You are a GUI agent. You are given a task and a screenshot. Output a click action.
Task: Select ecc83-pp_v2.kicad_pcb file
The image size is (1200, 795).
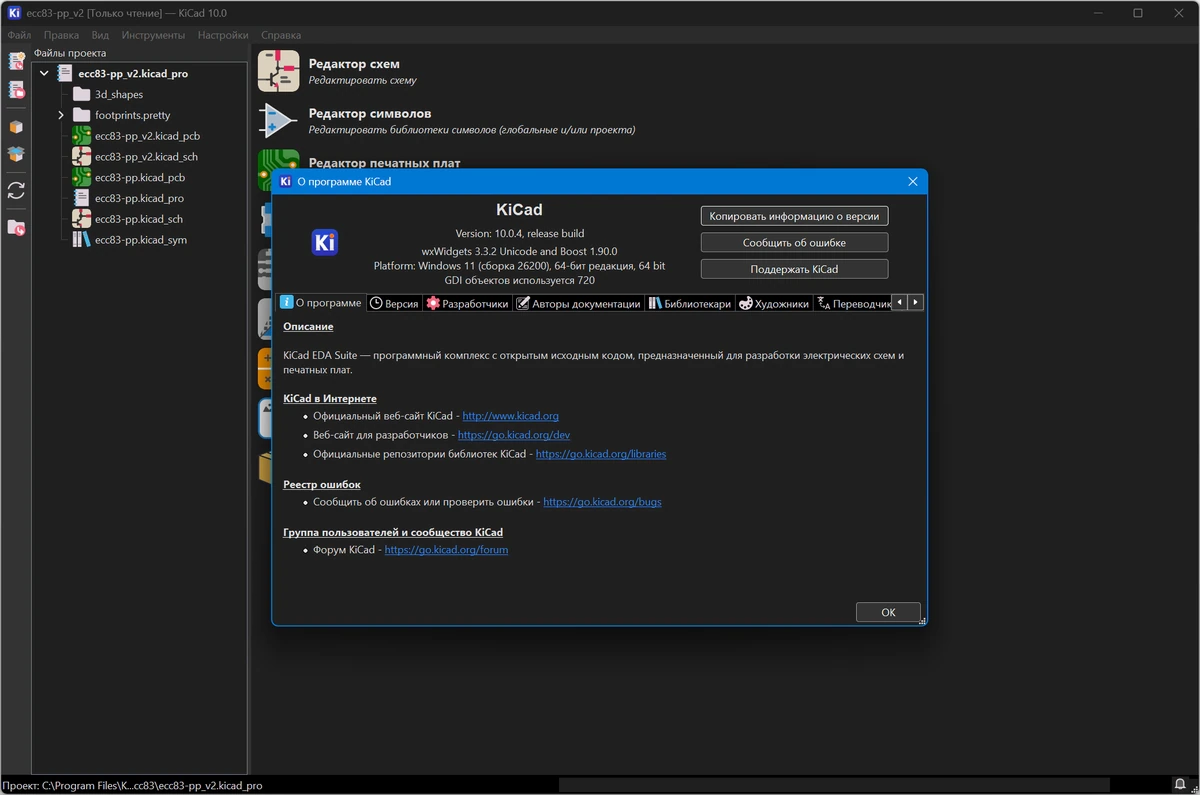(148, 136)
